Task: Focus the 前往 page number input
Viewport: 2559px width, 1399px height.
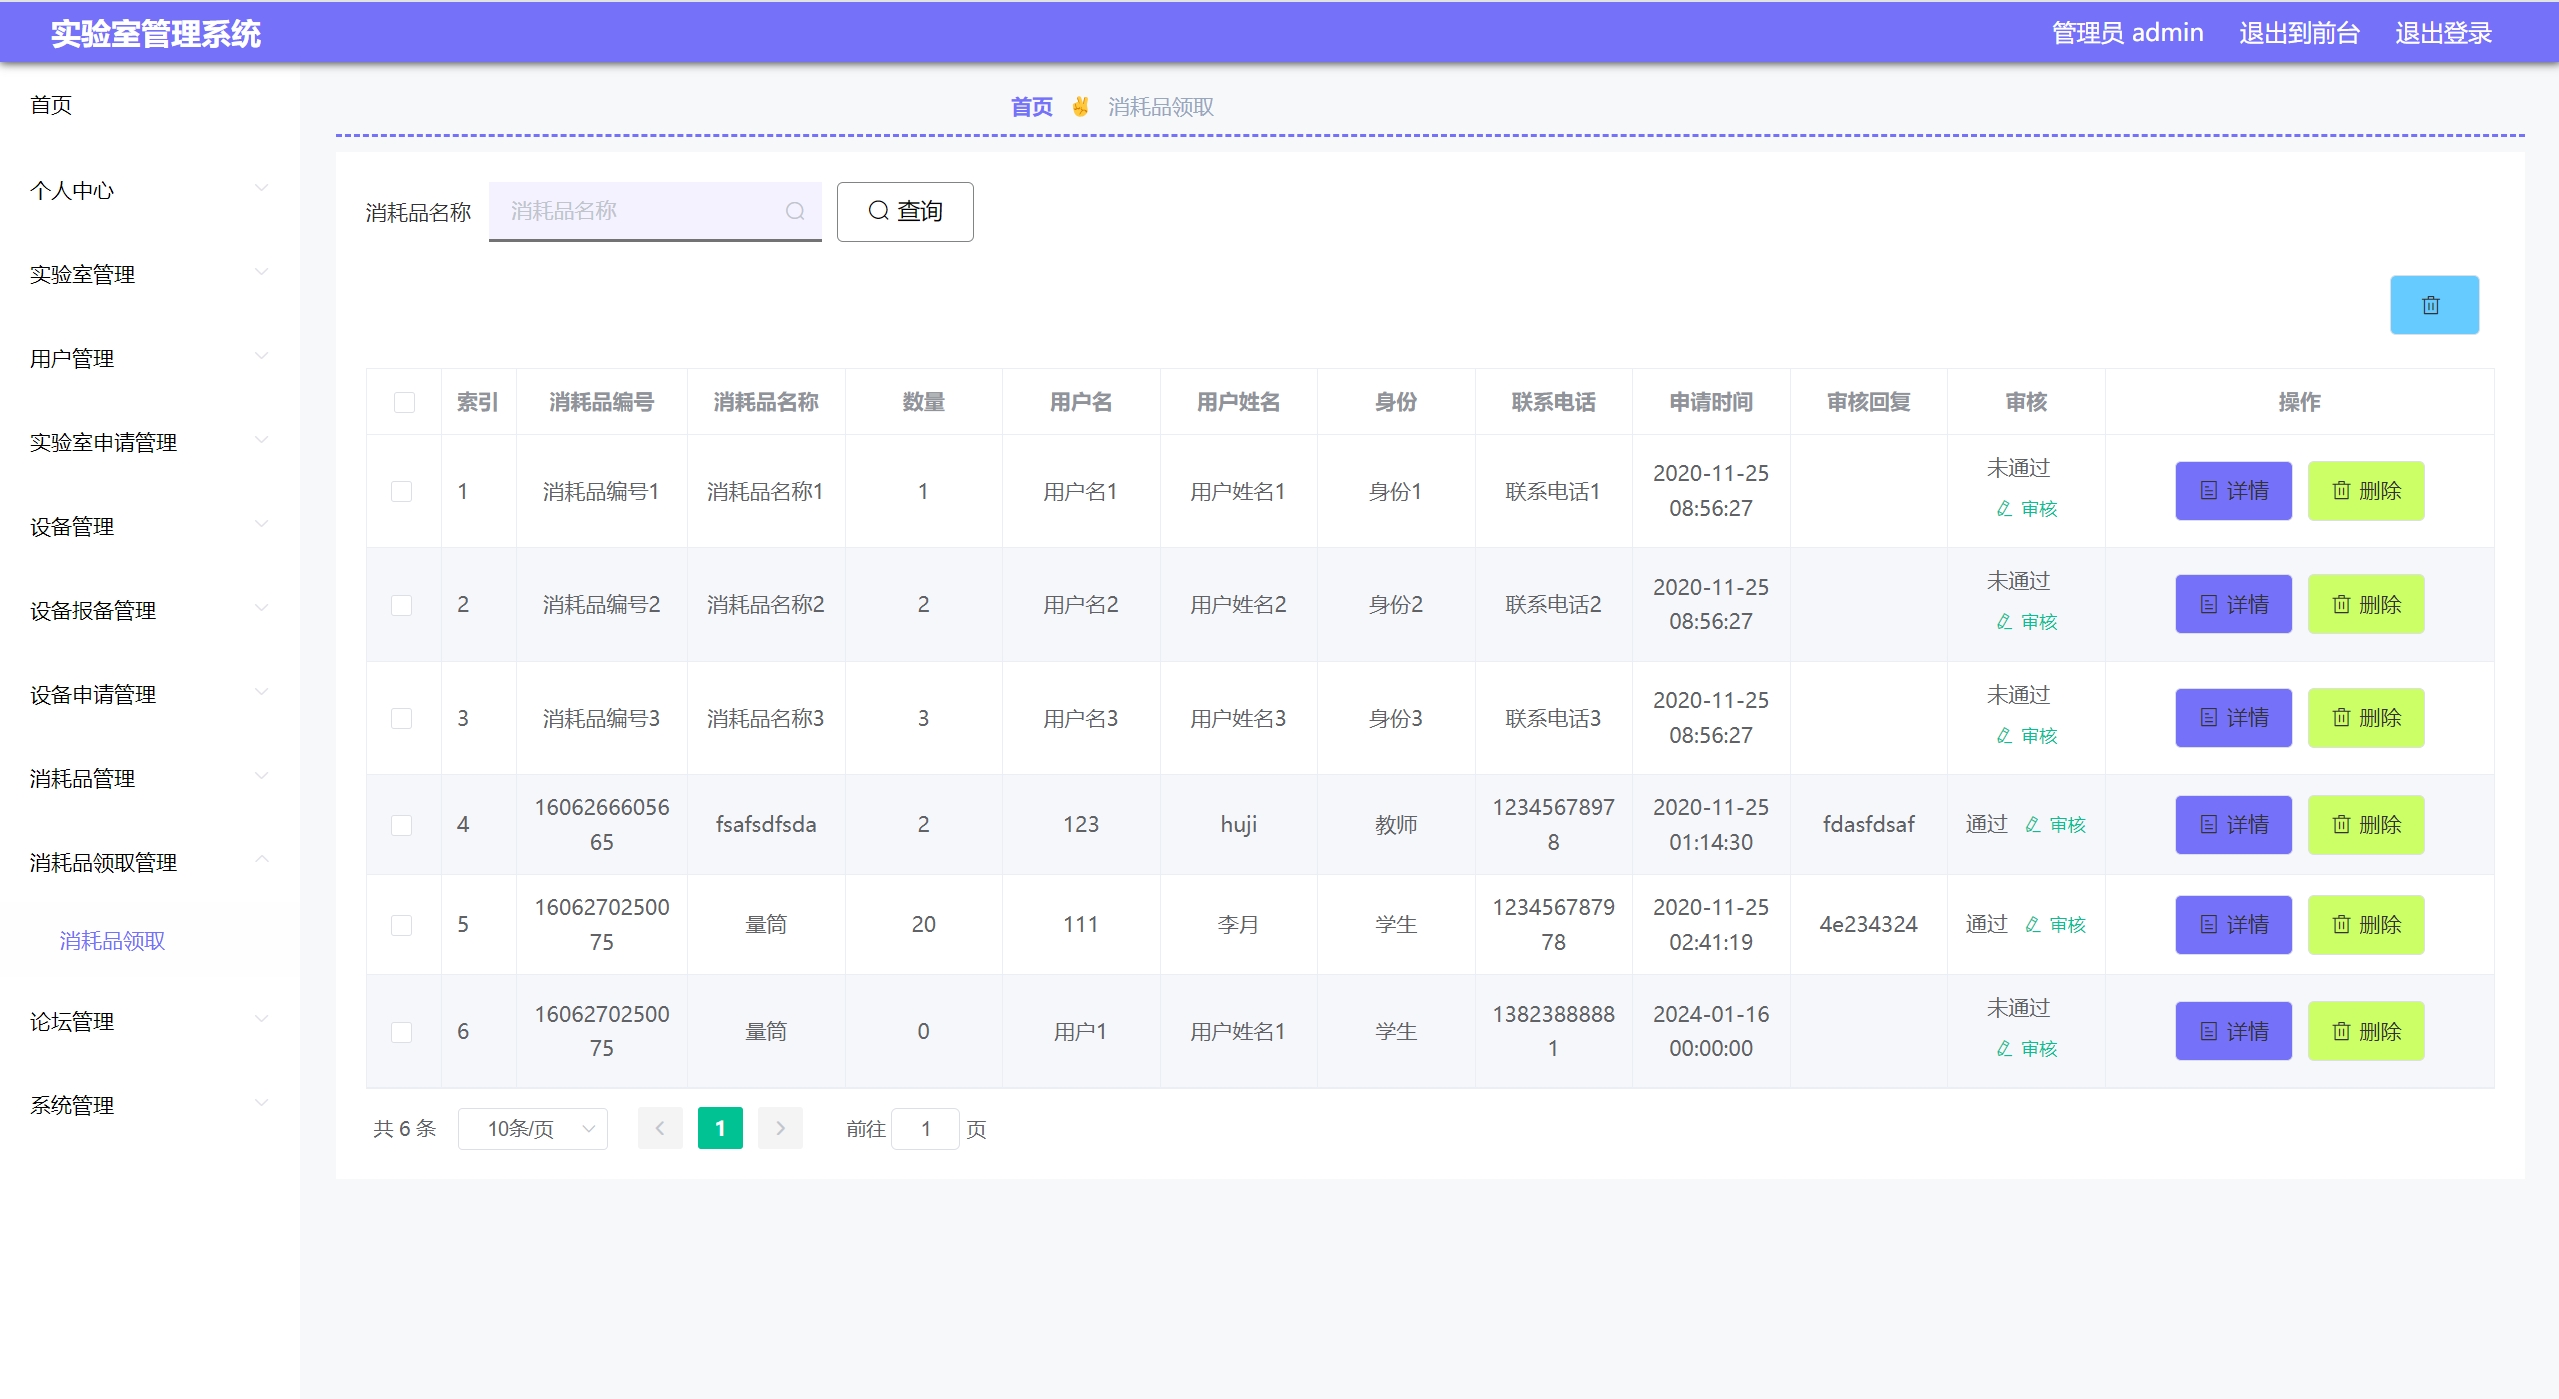Action: click(925, 1128)
